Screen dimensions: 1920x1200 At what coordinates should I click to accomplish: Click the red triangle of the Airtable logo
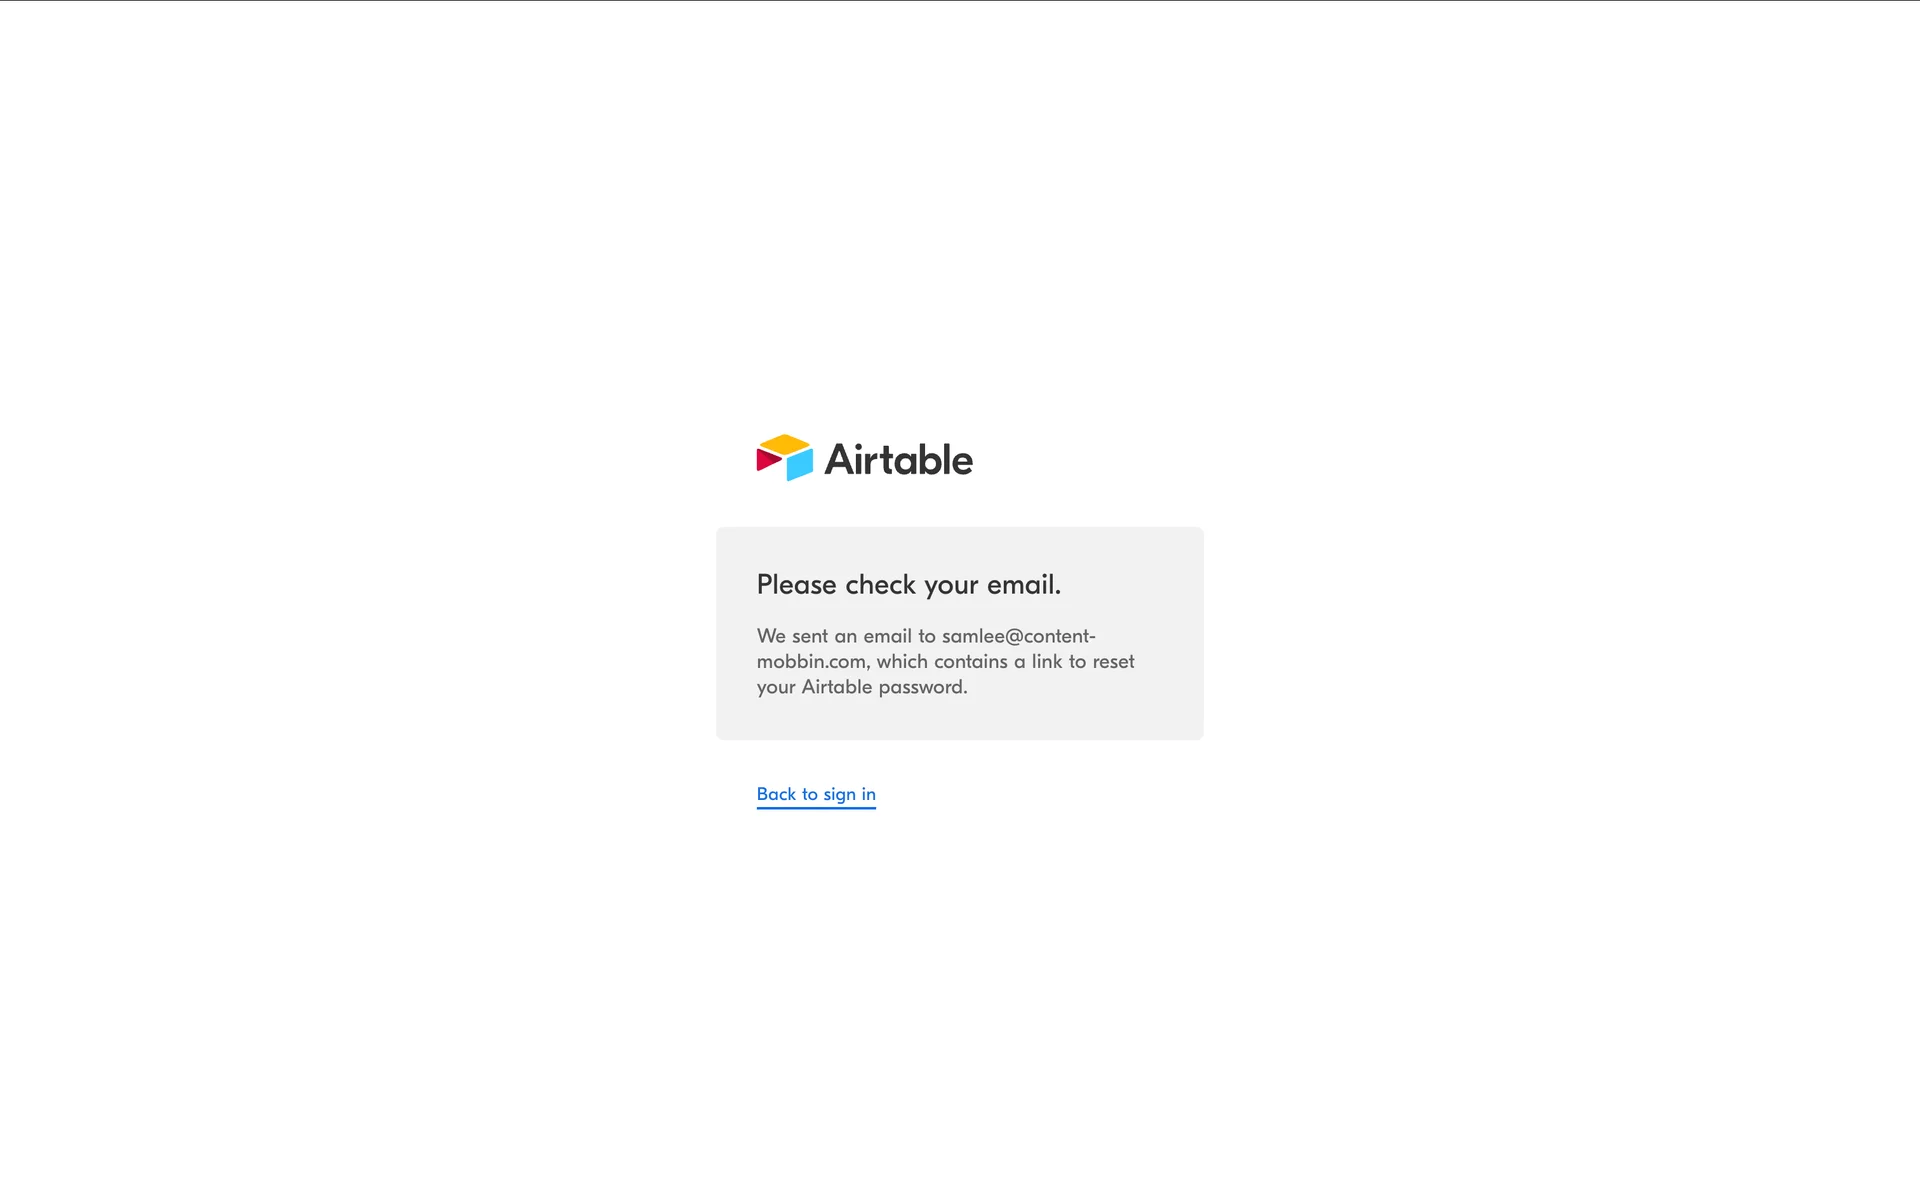pos(768,460)
